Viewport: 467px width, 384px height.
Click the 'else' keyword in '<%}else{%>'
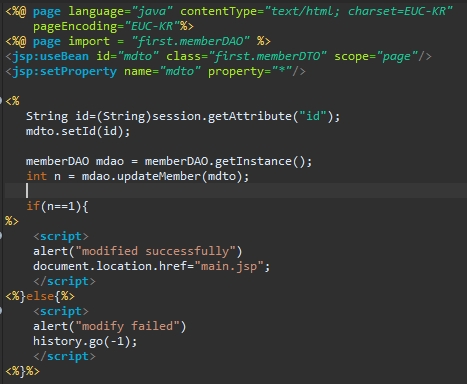[40, 296]
